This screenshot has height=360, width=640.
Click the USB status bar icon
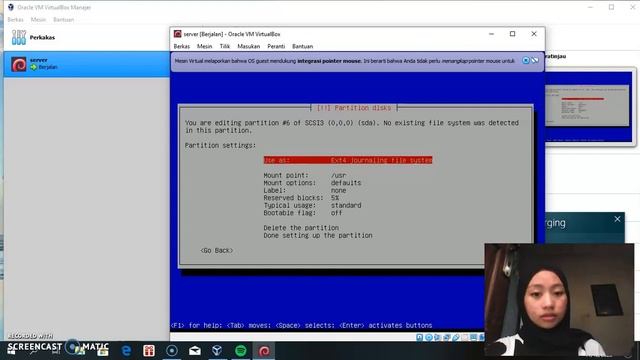tap(456, 337)
